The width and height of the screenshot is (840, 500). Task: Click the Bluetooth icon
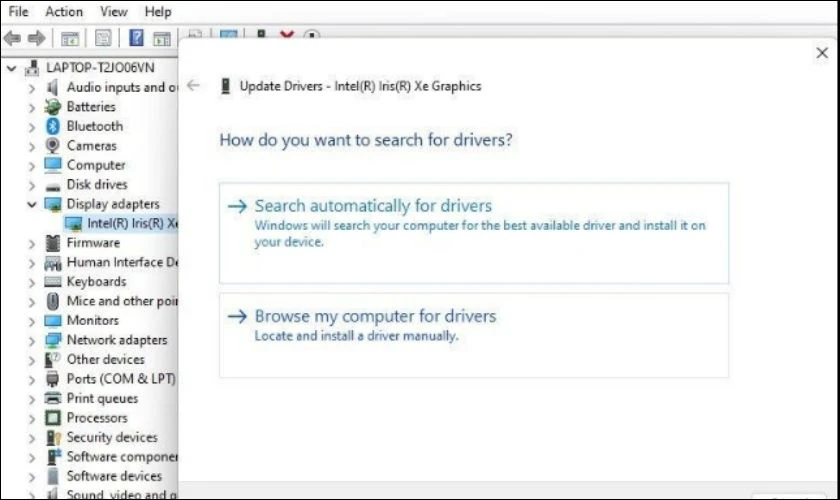(52, 126)
